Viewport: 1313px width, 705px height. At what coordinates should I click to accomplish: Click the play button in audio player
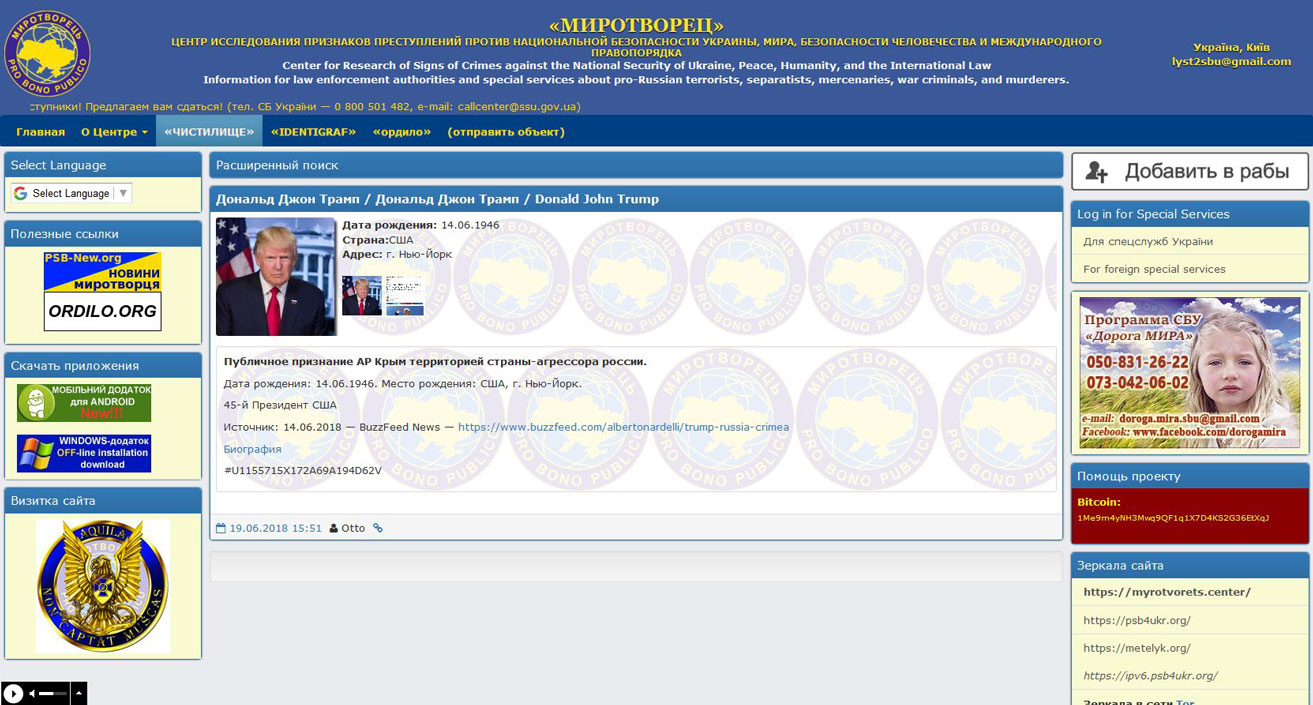13,693
